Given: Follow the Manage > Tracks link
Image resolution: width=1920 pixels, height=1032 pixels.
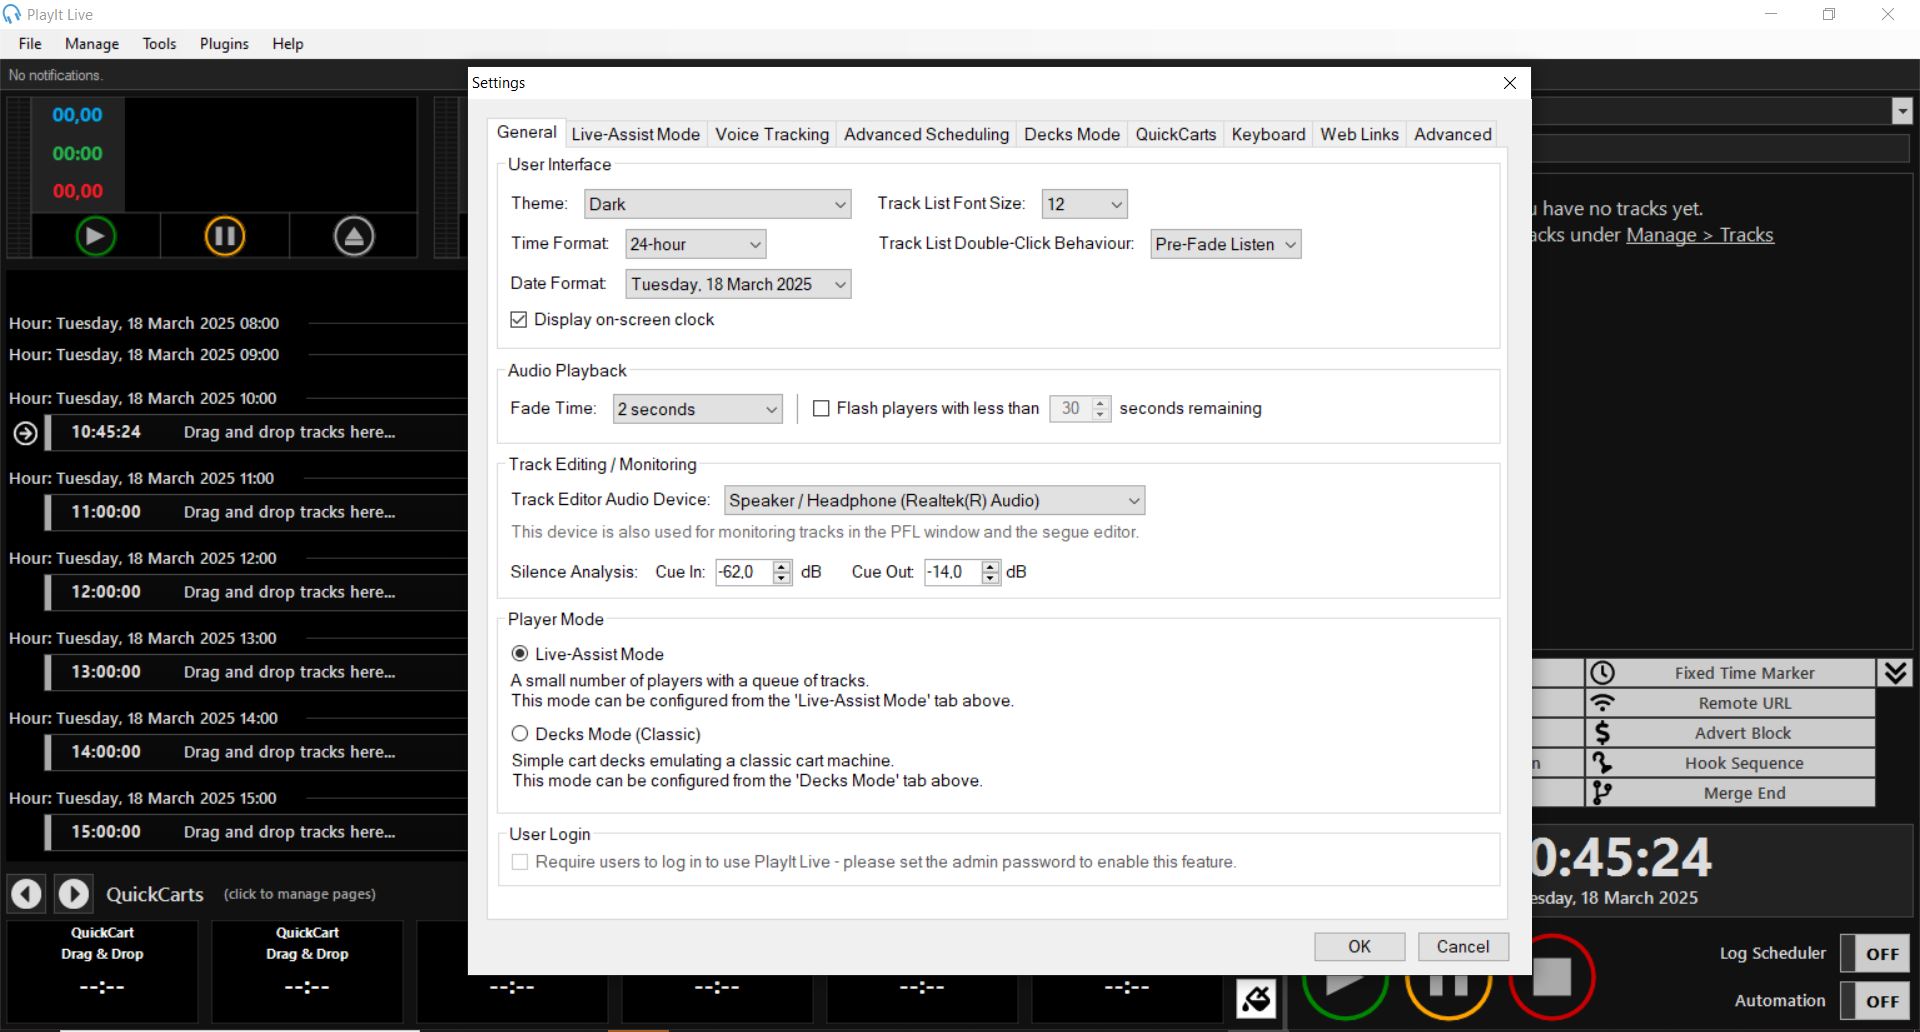Looking at the screenshot, I should (x=1700, y=235).
